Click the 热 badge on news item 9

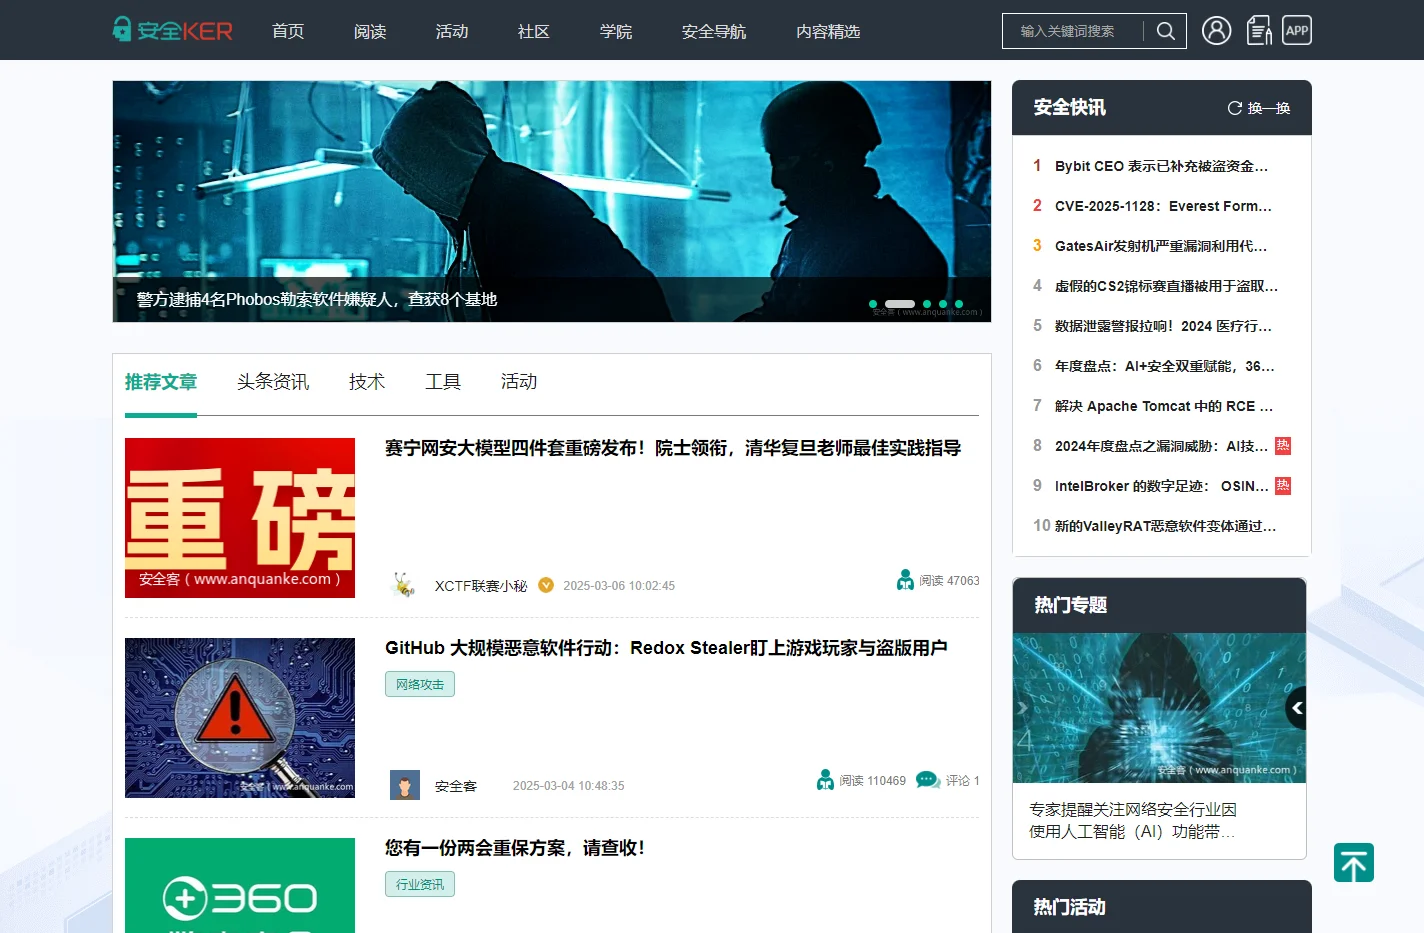[x=1283, y=486]
